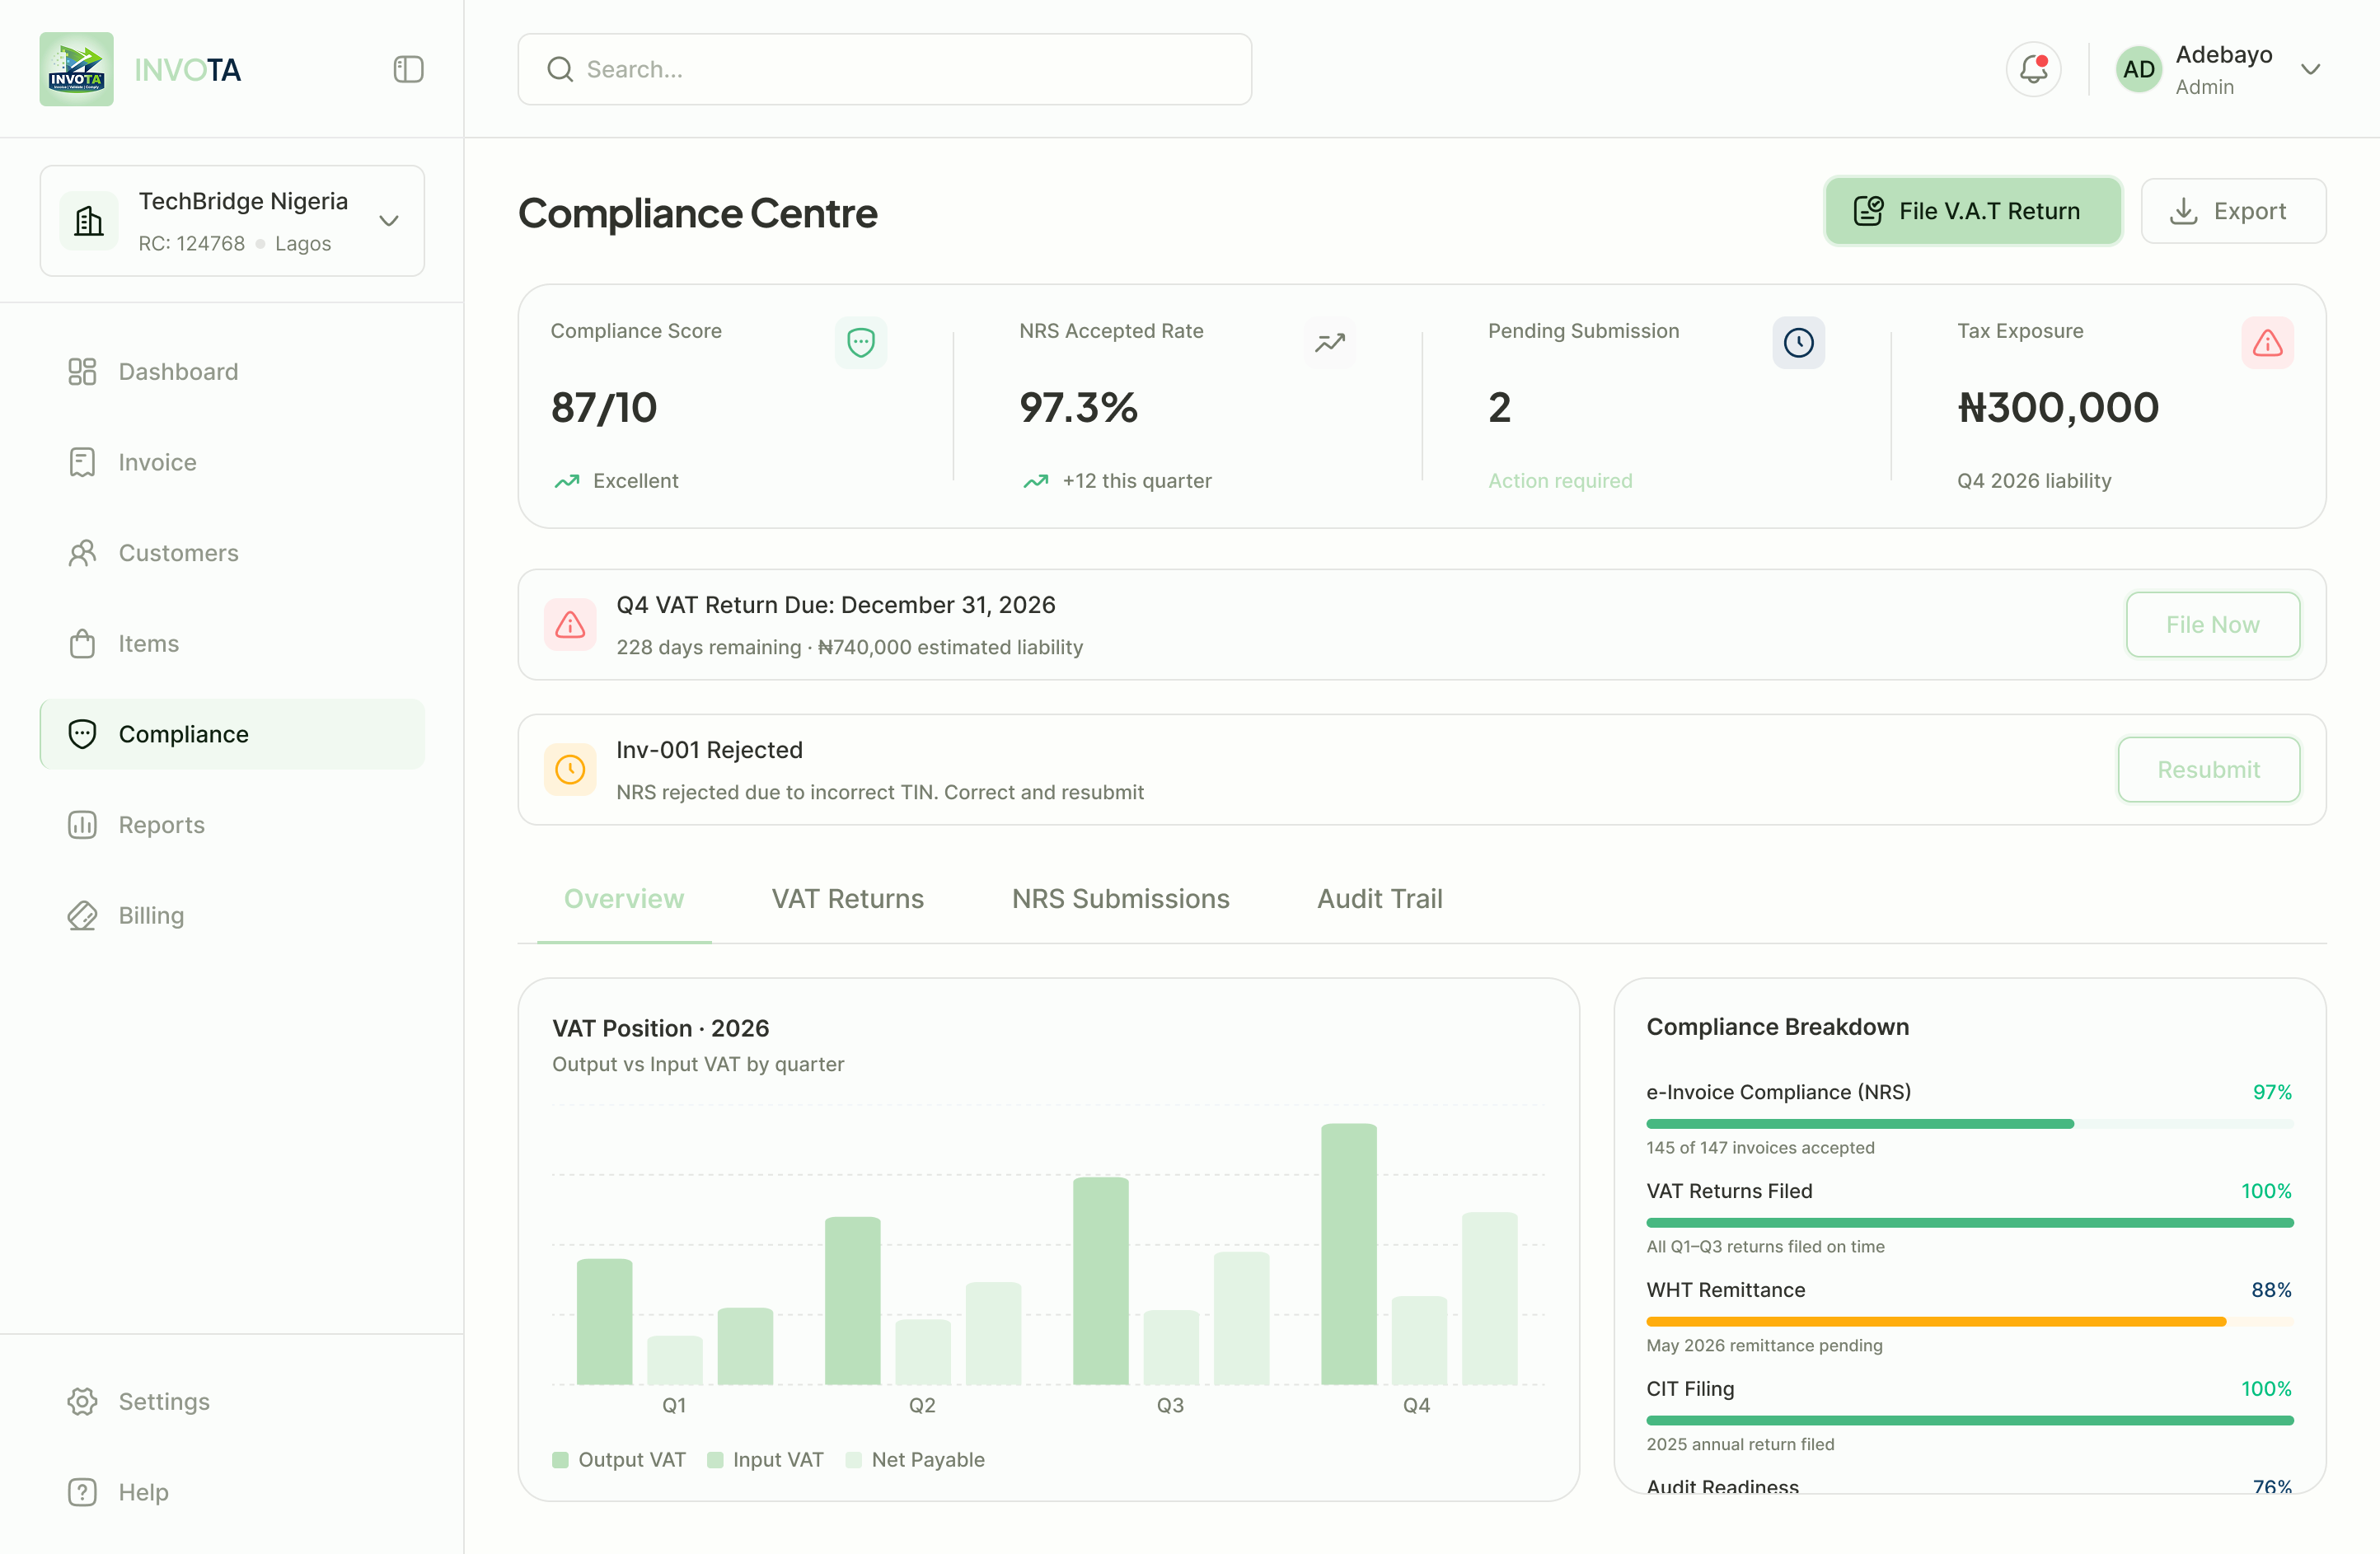Click the INVOTA logo icon
The height and width of the screenshot is (1554, 2380).
click(x=76, y=69)
